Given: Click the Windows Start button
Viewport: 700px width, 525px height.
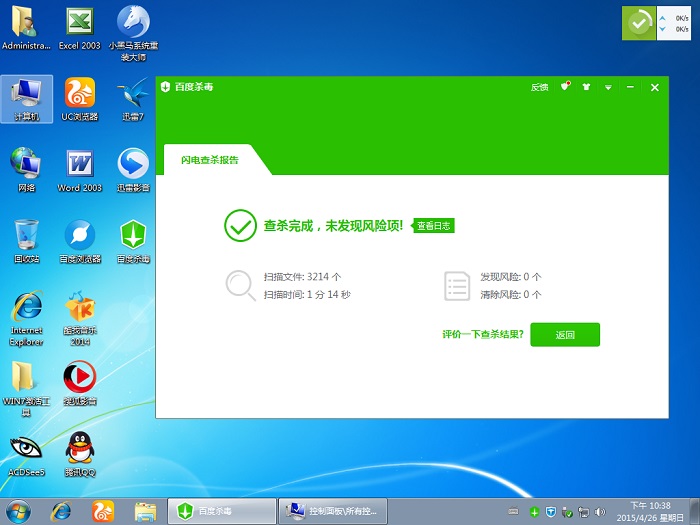Looking at the screenshot, I should pyautogui.click(x=19, y=511).
